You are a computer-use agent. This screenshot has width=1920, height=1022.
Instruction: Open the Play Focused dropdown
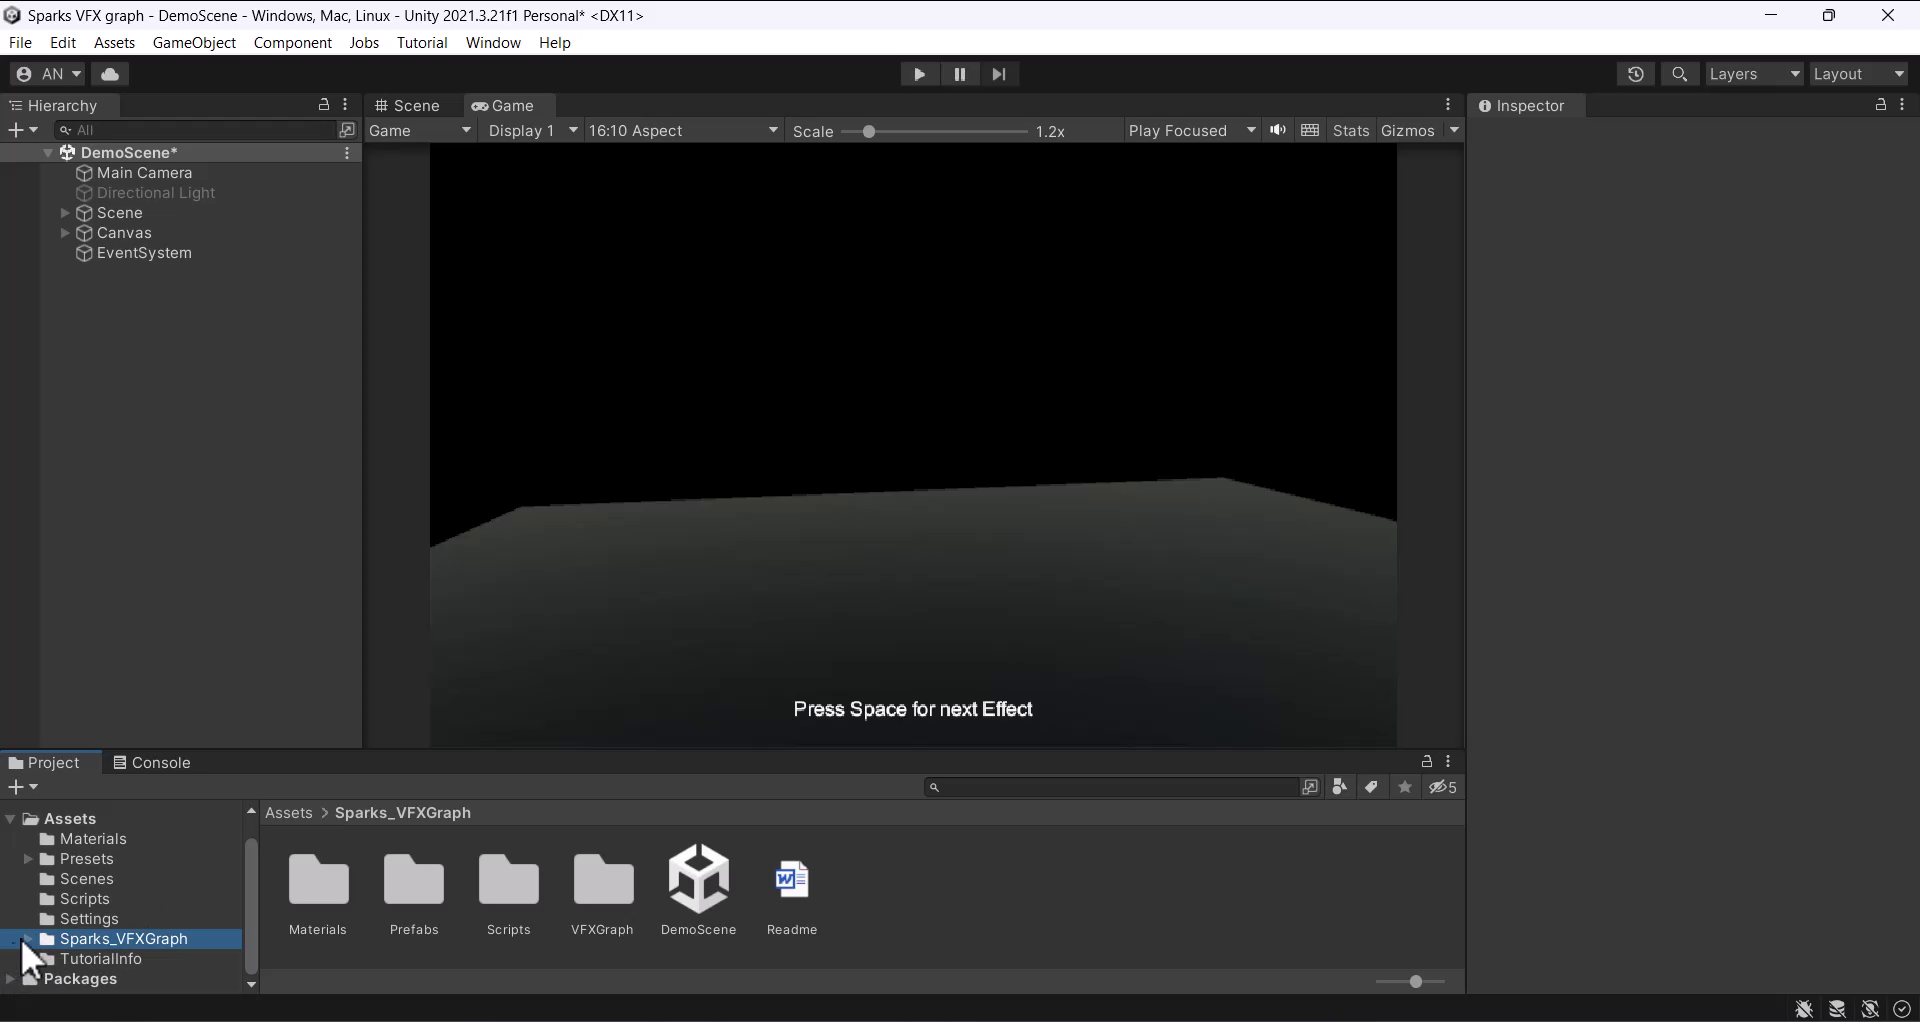point(1192,131)
